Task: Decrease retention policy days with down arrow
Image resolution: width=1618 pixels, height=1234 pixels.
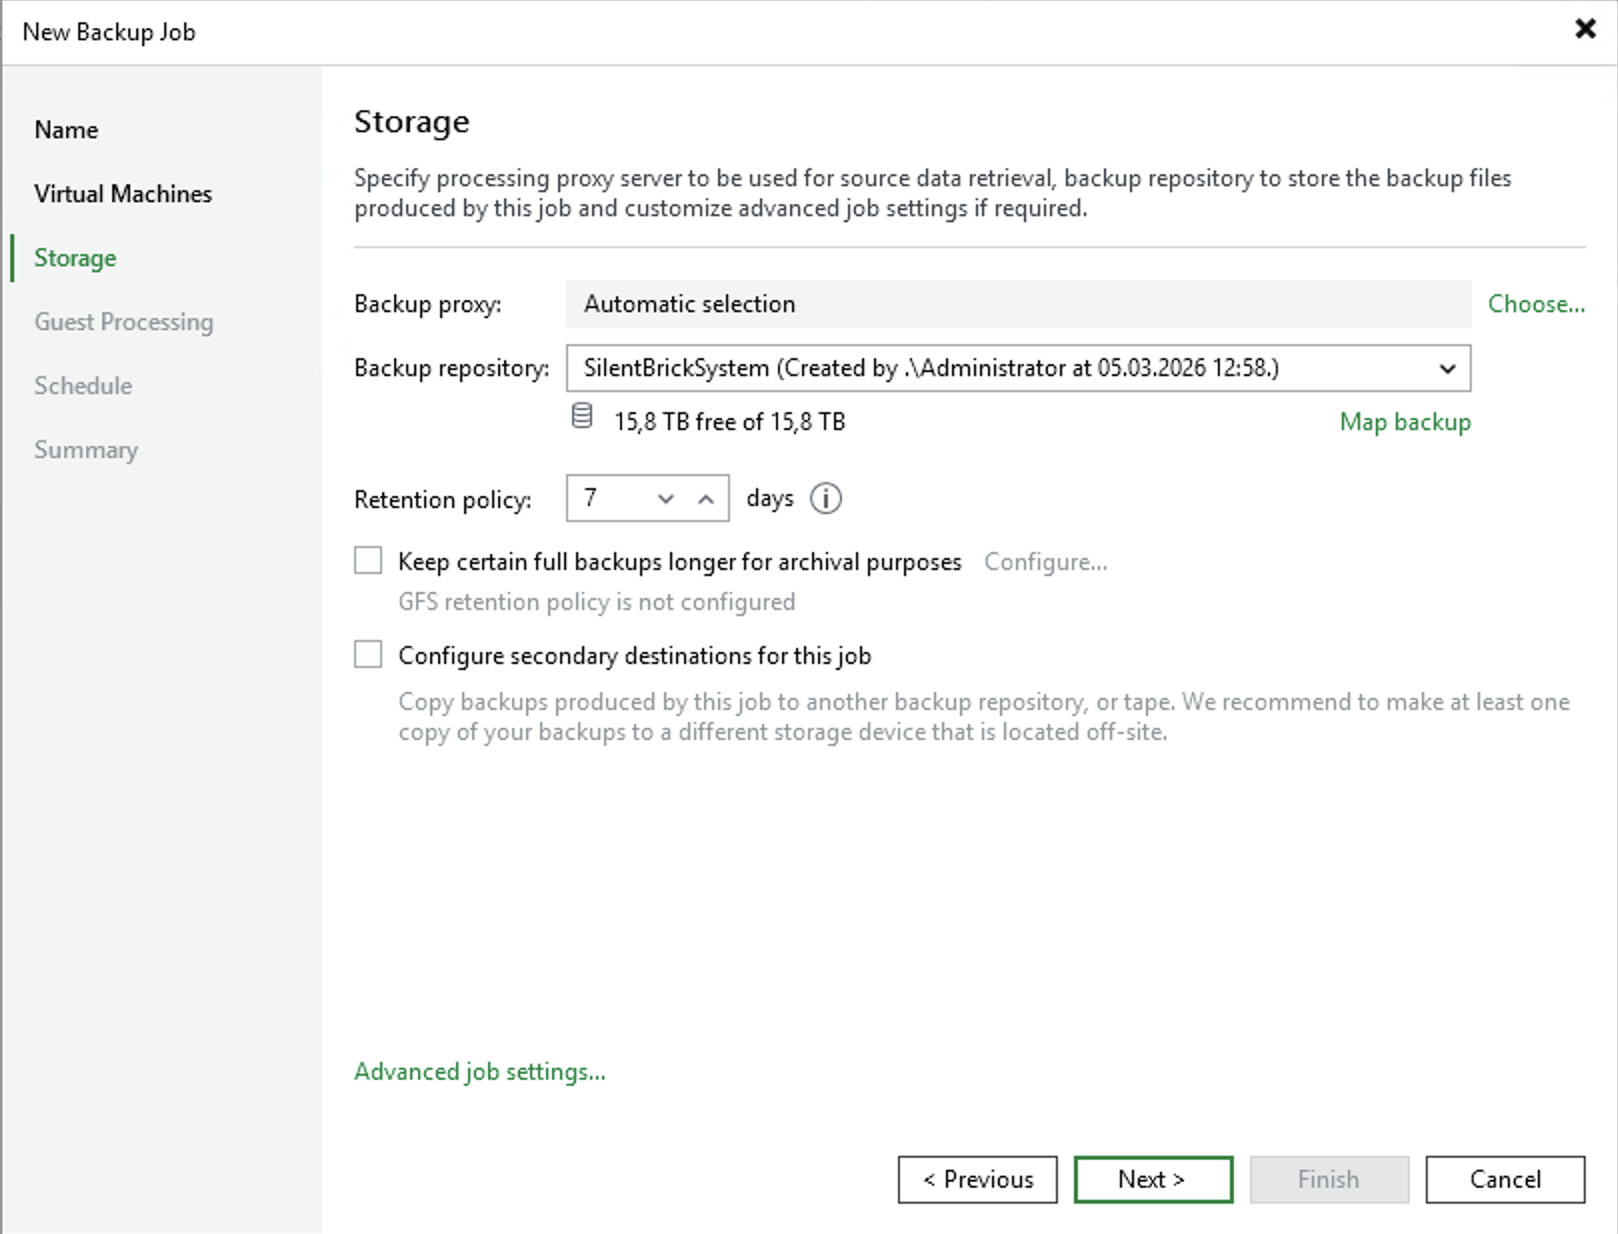Action: tap(666, 499)
